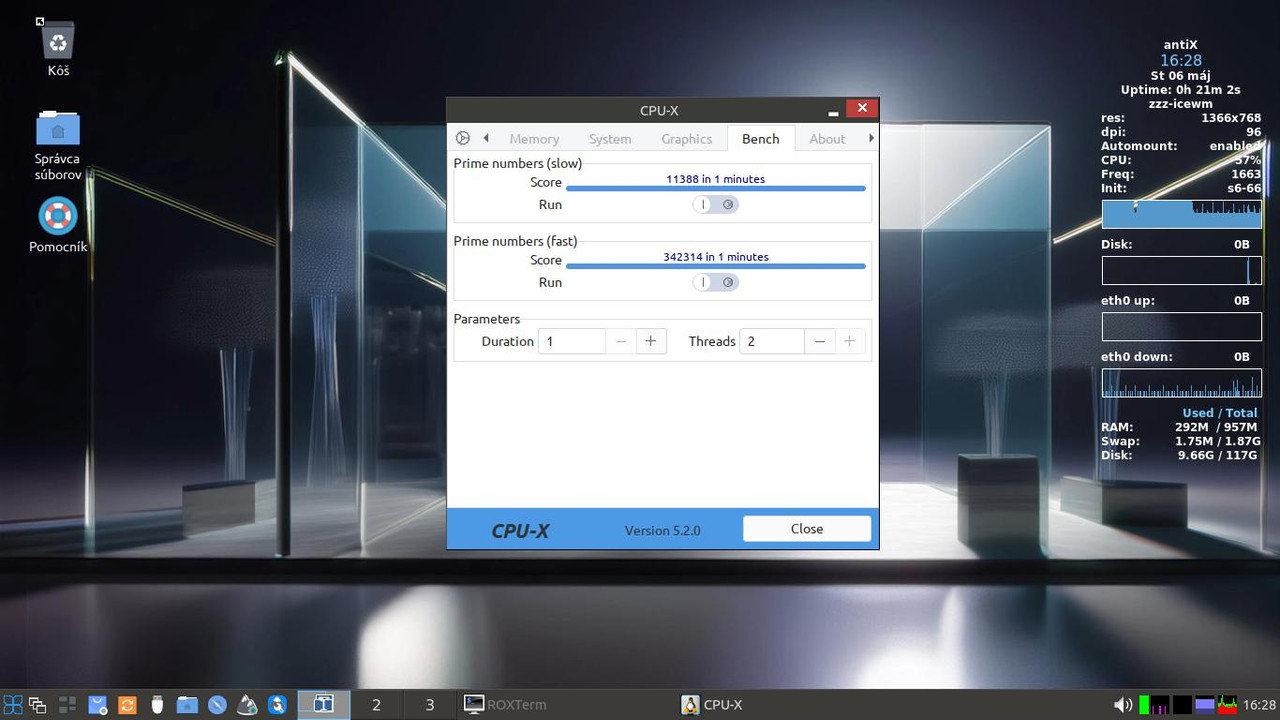Click the red CPU monitor tray graph
This screenshot has height=720, width=1280.
[1226, 705]
